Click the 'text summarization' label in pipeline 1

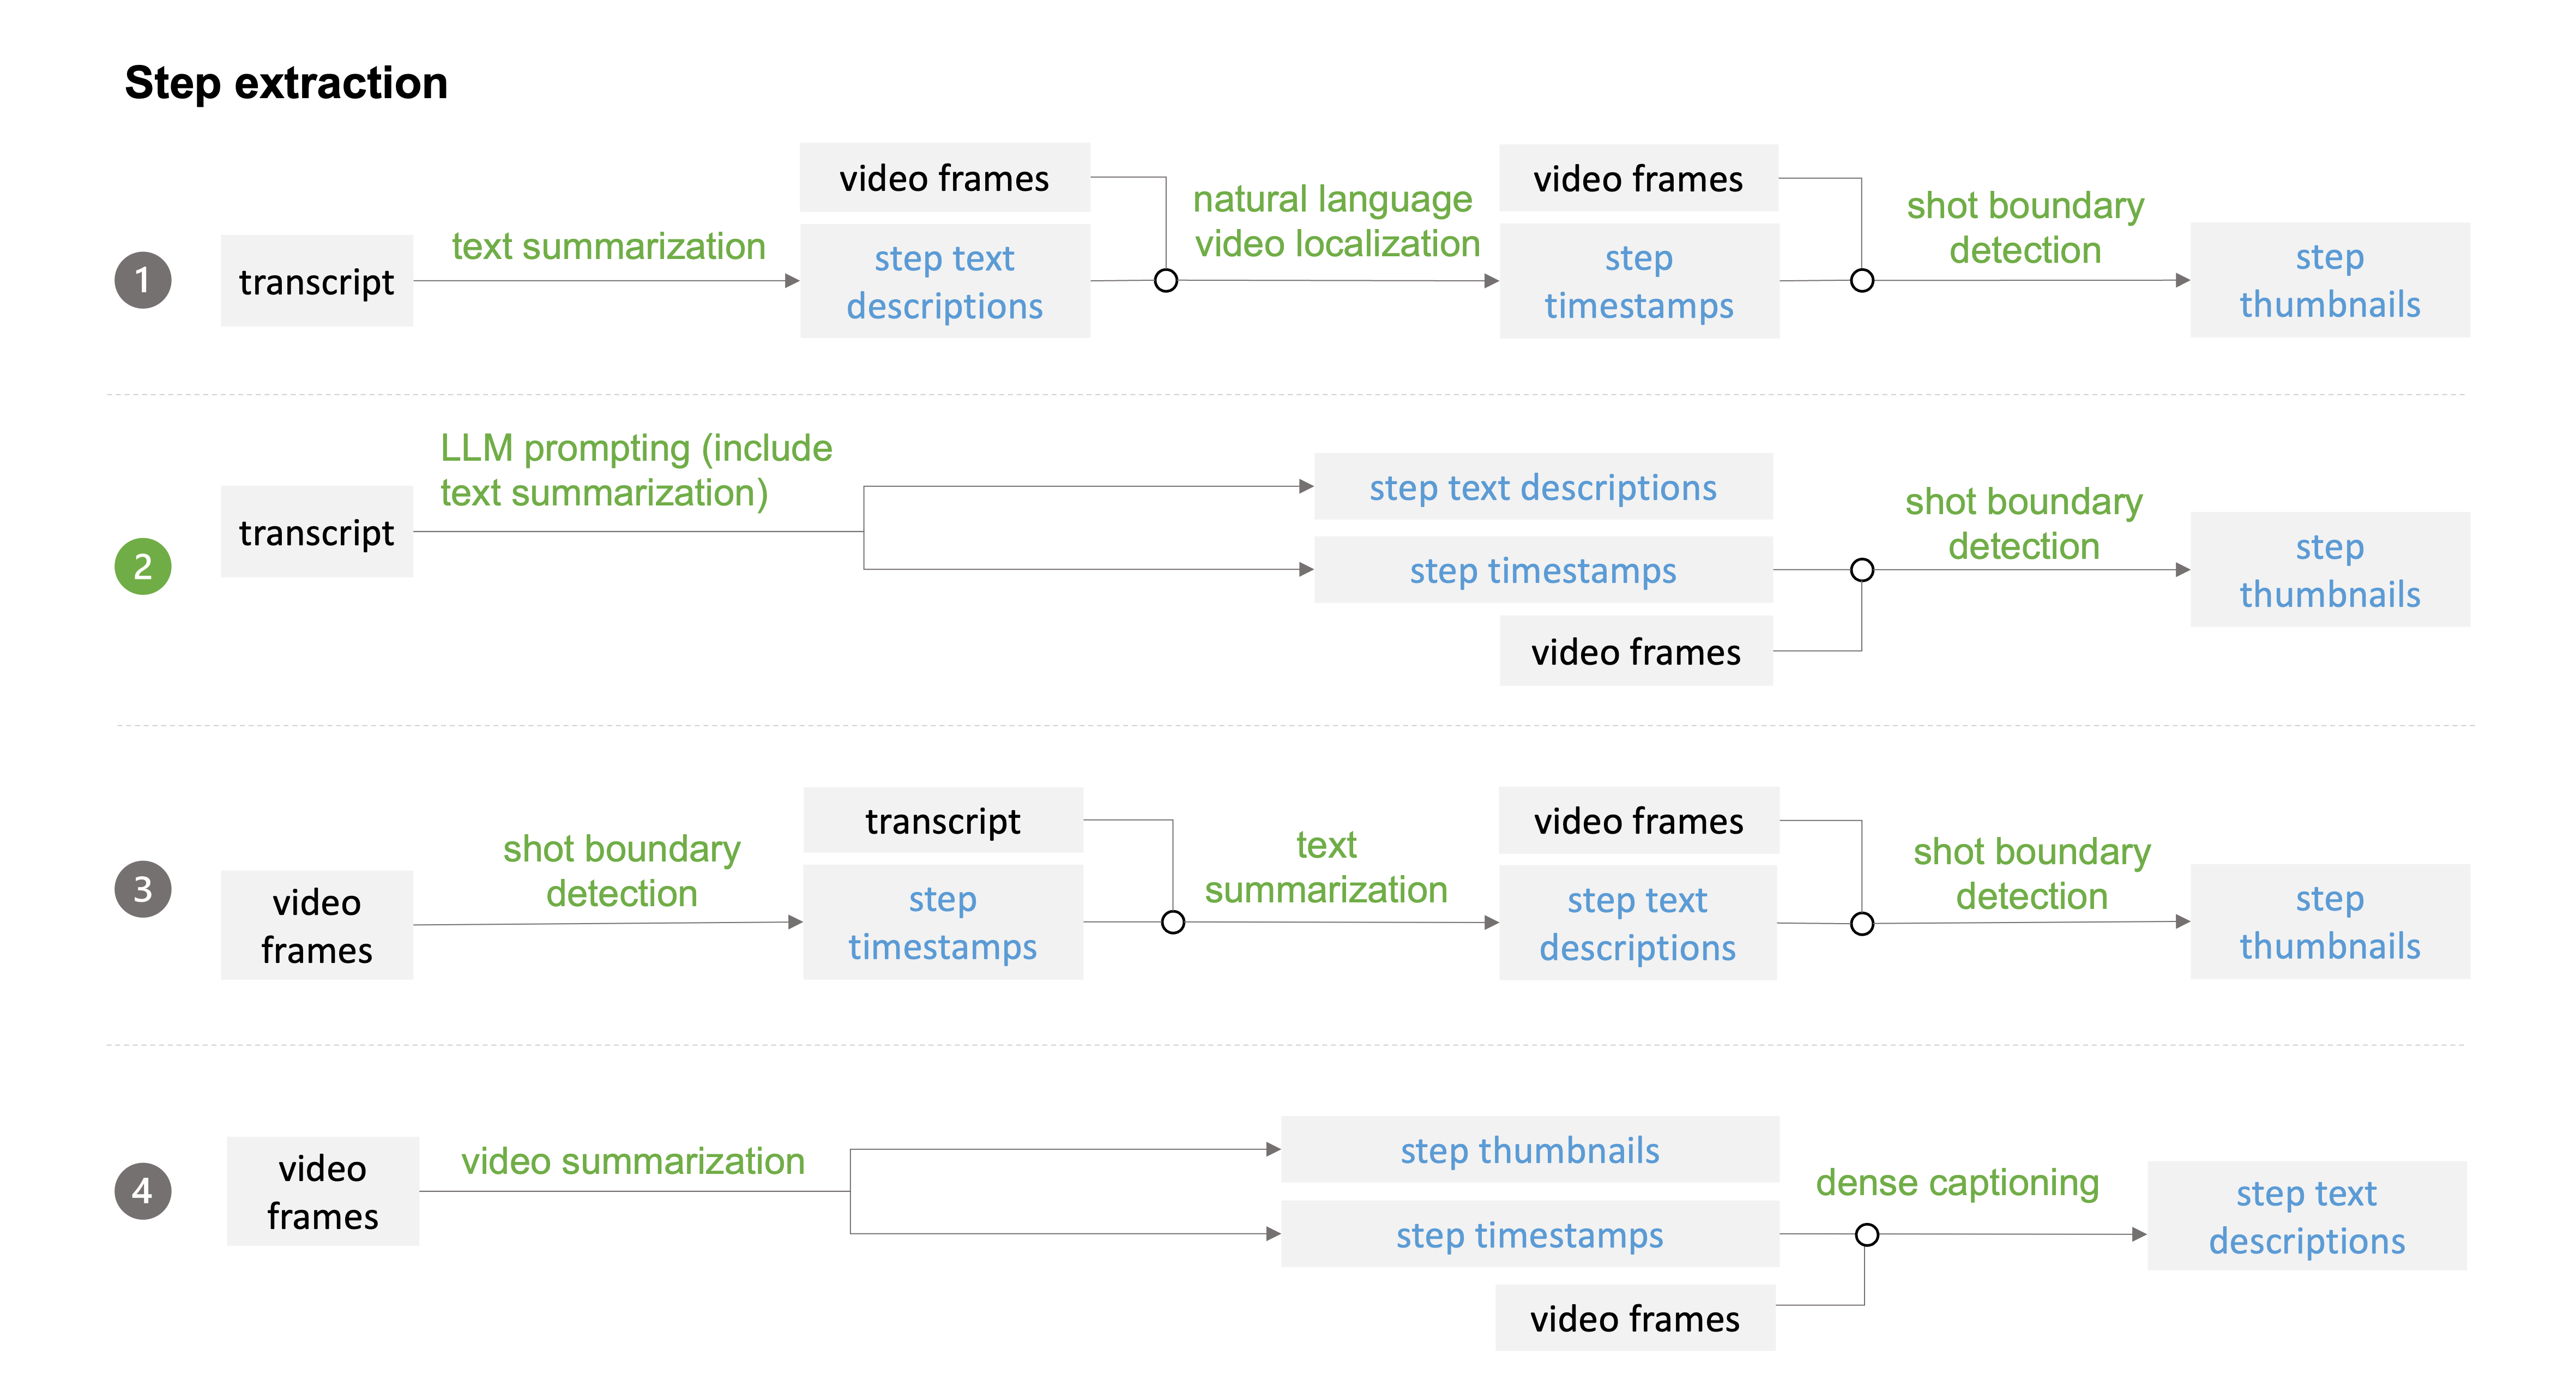click(608, 246)
